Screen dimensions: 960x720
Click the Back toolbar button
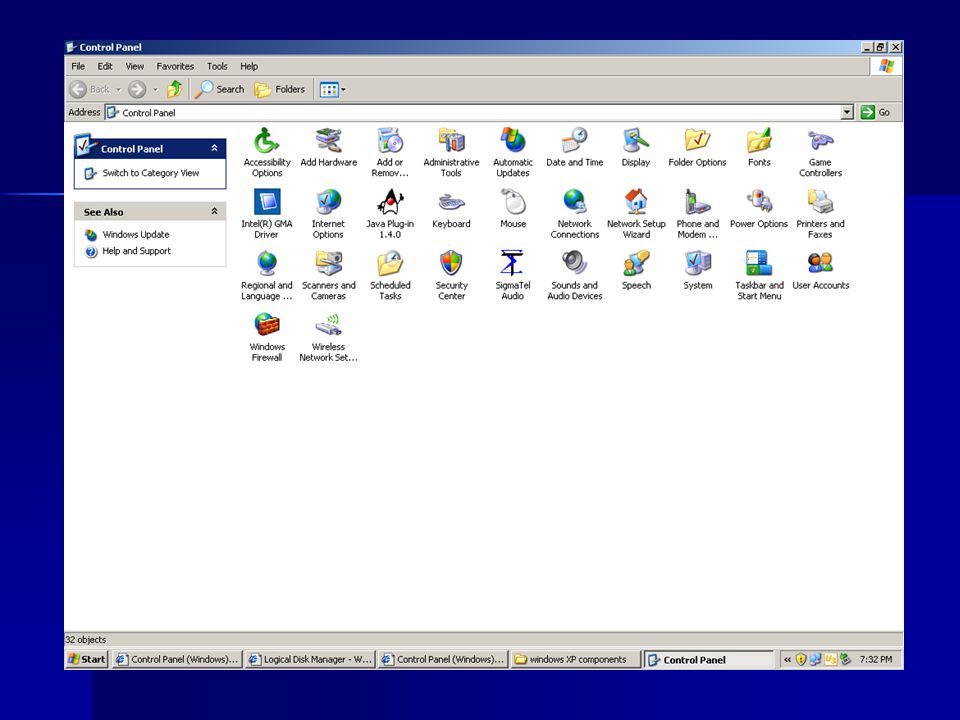(x=89, y=89)
